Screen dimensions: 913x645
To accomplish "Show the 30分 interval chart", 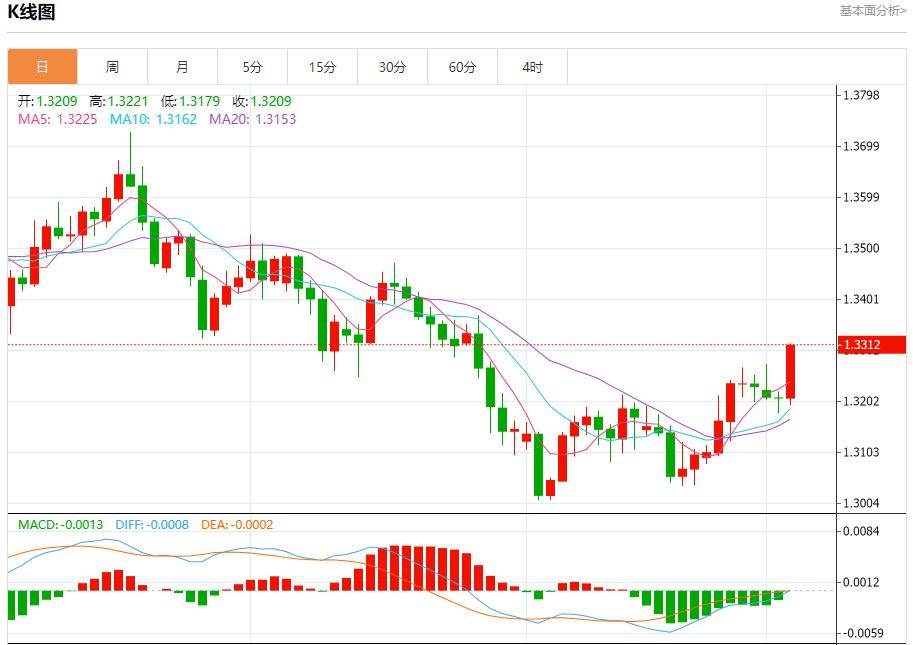I will 392,67.
